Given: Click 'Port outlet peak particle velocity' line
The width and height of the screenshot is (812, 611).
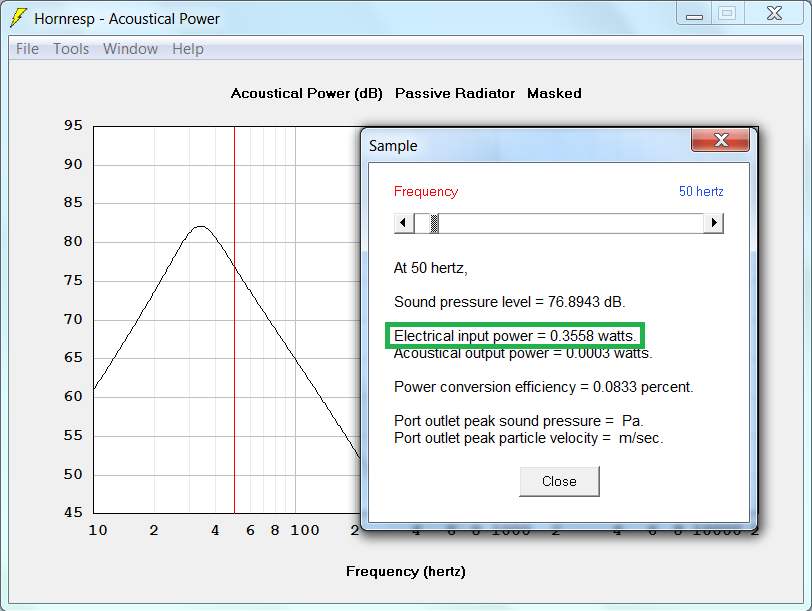Looking at the screenshot, I should click(x=528, y=438).
